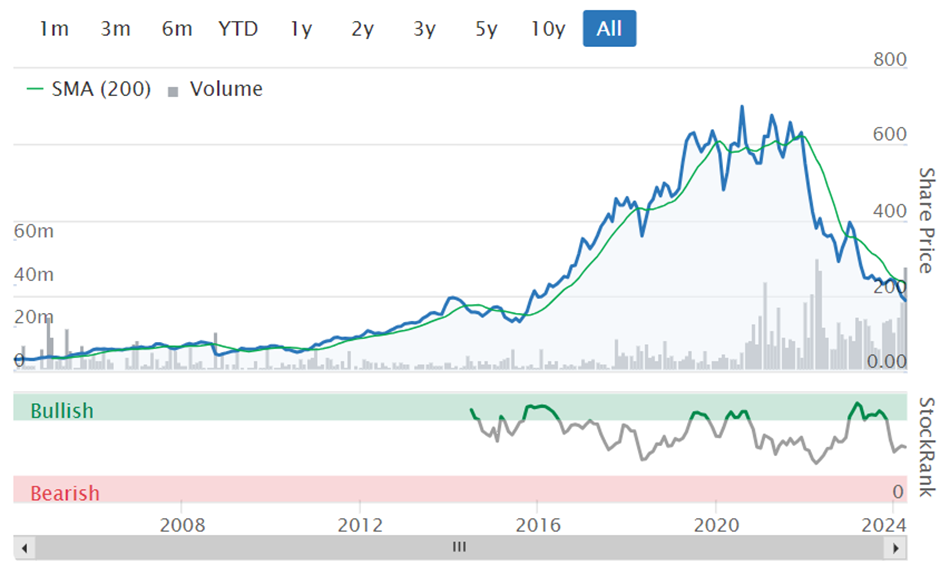Click the grey Volume legend square

tap(173, 92)
